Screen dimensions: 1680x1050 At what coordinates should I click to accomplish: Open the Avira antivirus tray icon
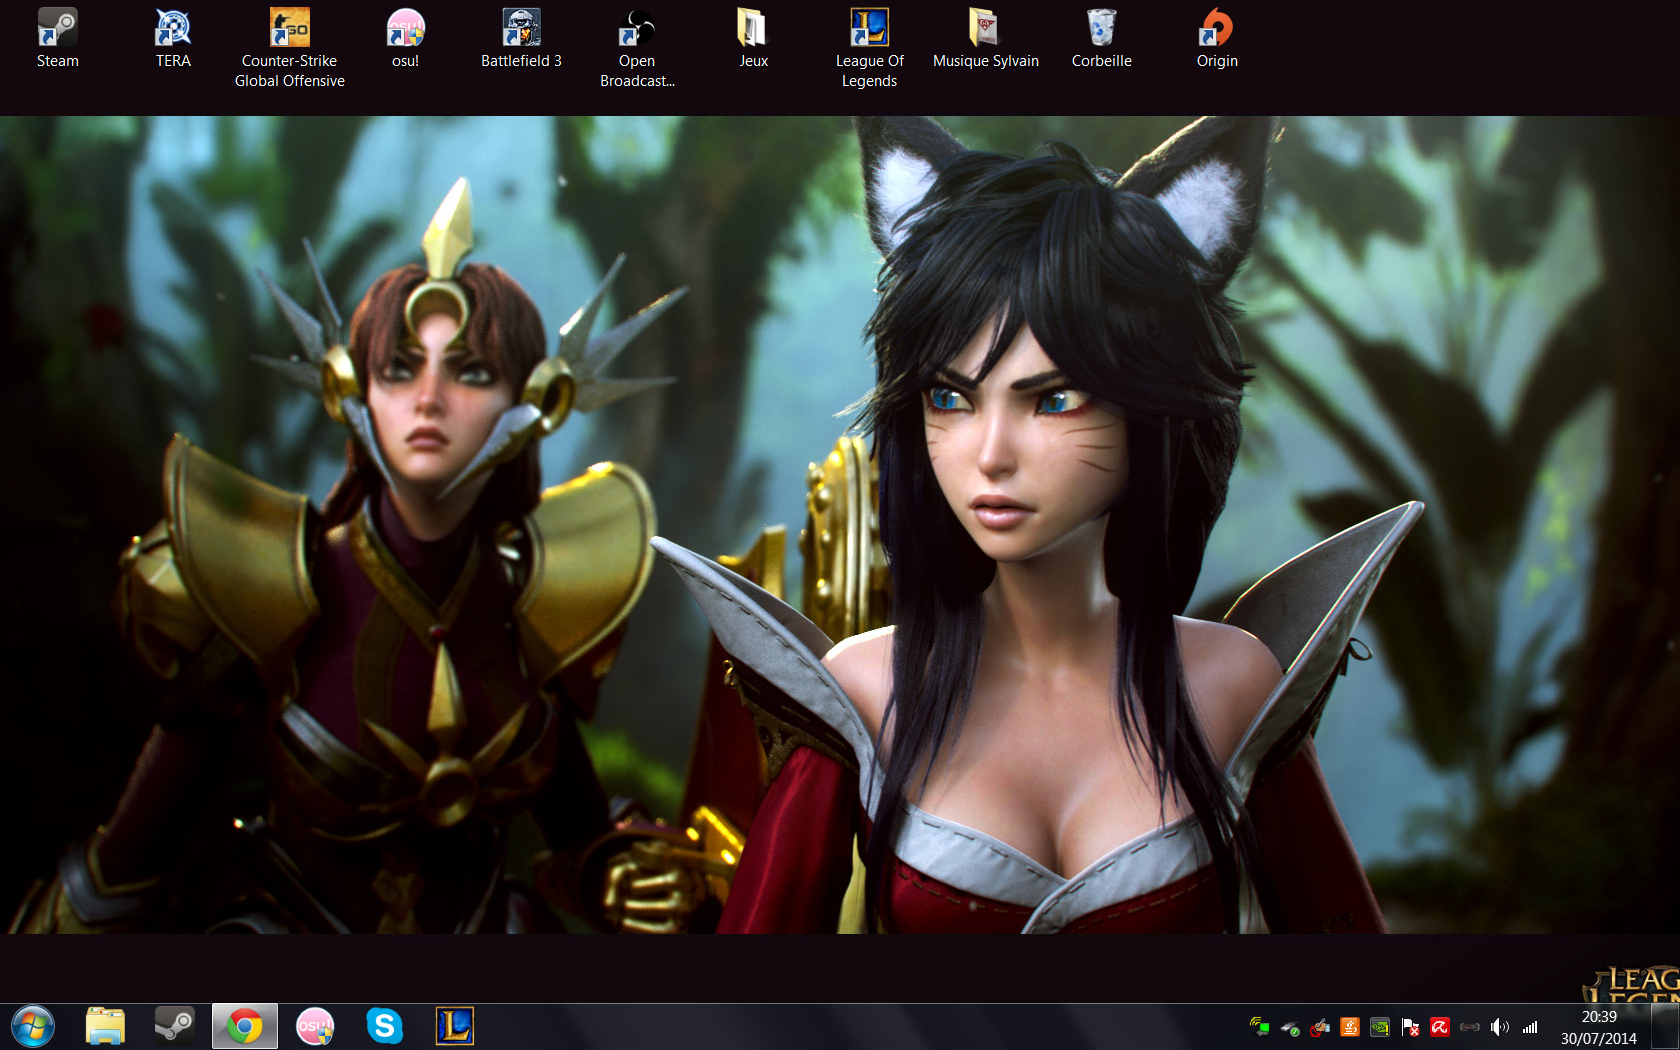1440,1026
